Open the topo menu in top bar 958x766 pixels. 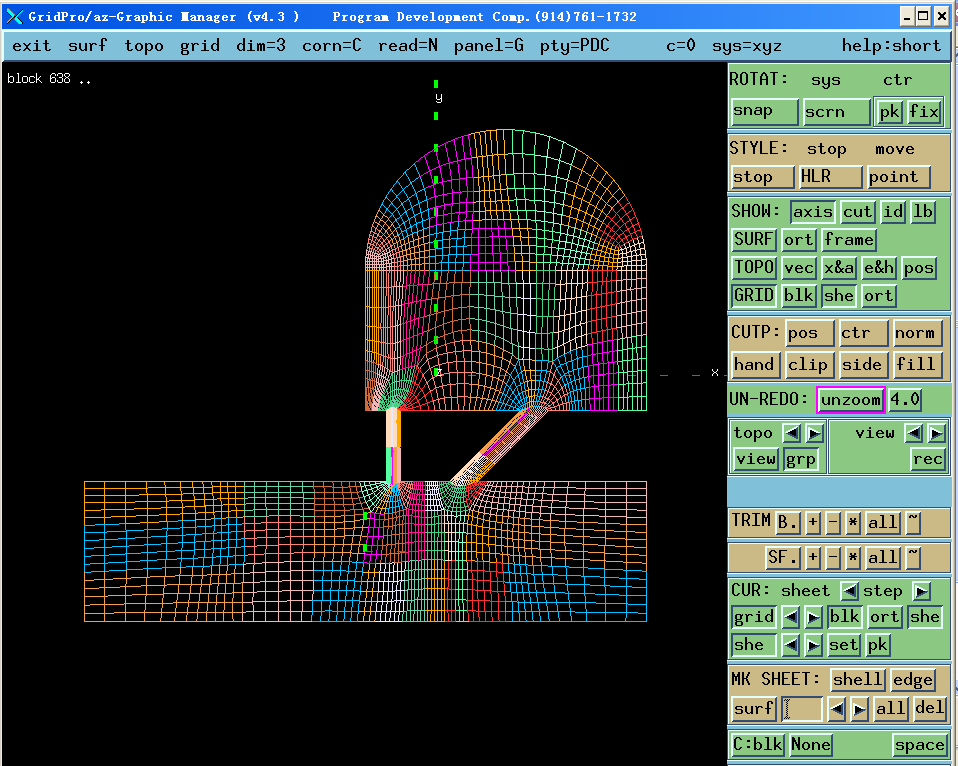[x=144, y=46]
